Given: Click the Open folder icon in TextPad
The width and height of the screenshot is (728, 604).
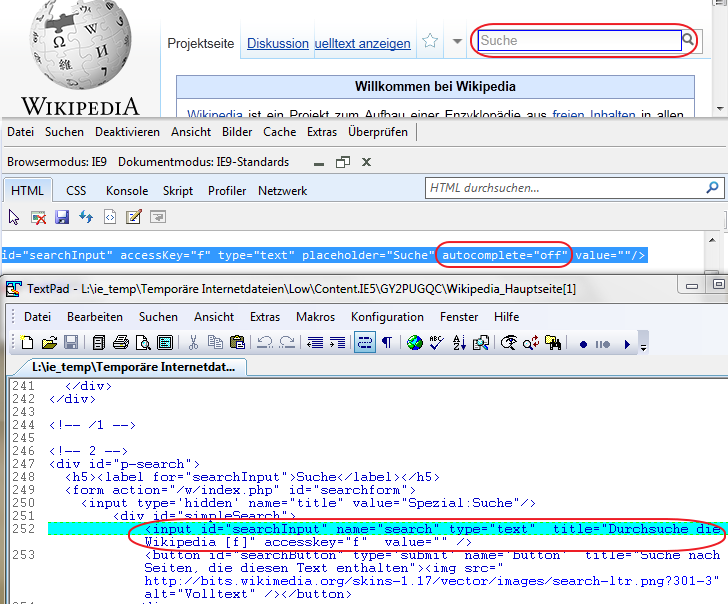Looking at the screenshot, I should [49, 343].
